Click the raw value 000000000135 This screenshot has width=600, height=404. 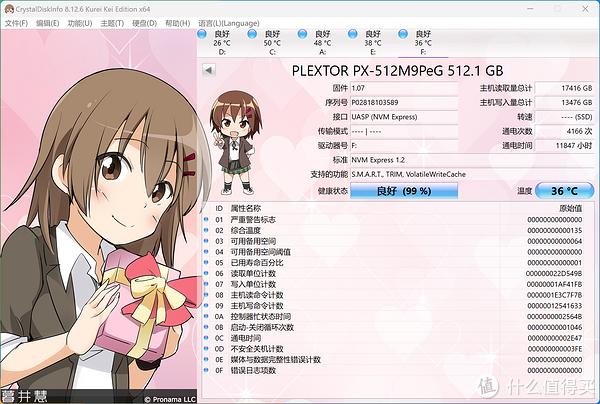554,230
